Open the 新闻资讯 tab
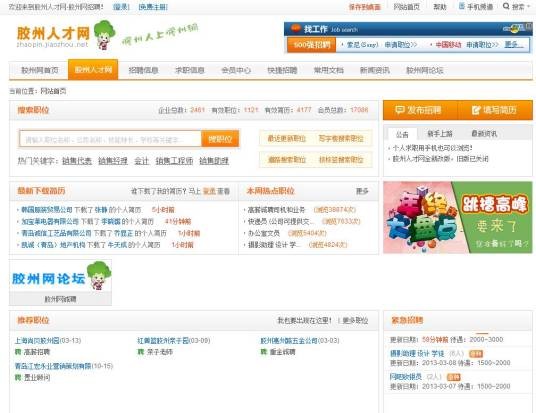Screen dimensions: 536x413 tap(375, 70)
